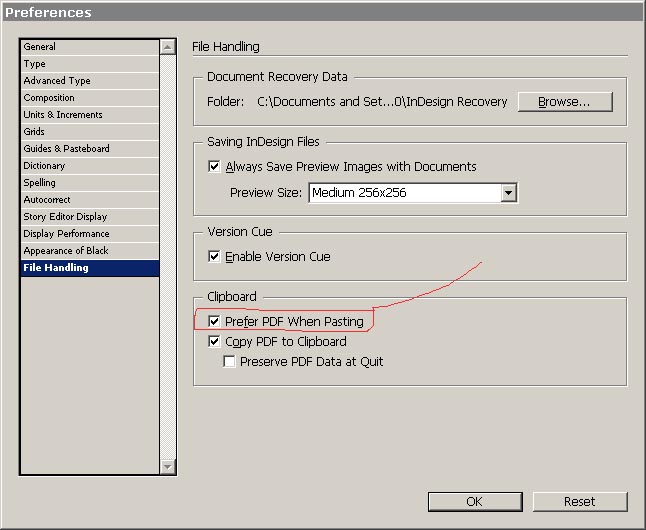
Task: Click the category list scroll up arrow
Action: [x=168, y=47]
